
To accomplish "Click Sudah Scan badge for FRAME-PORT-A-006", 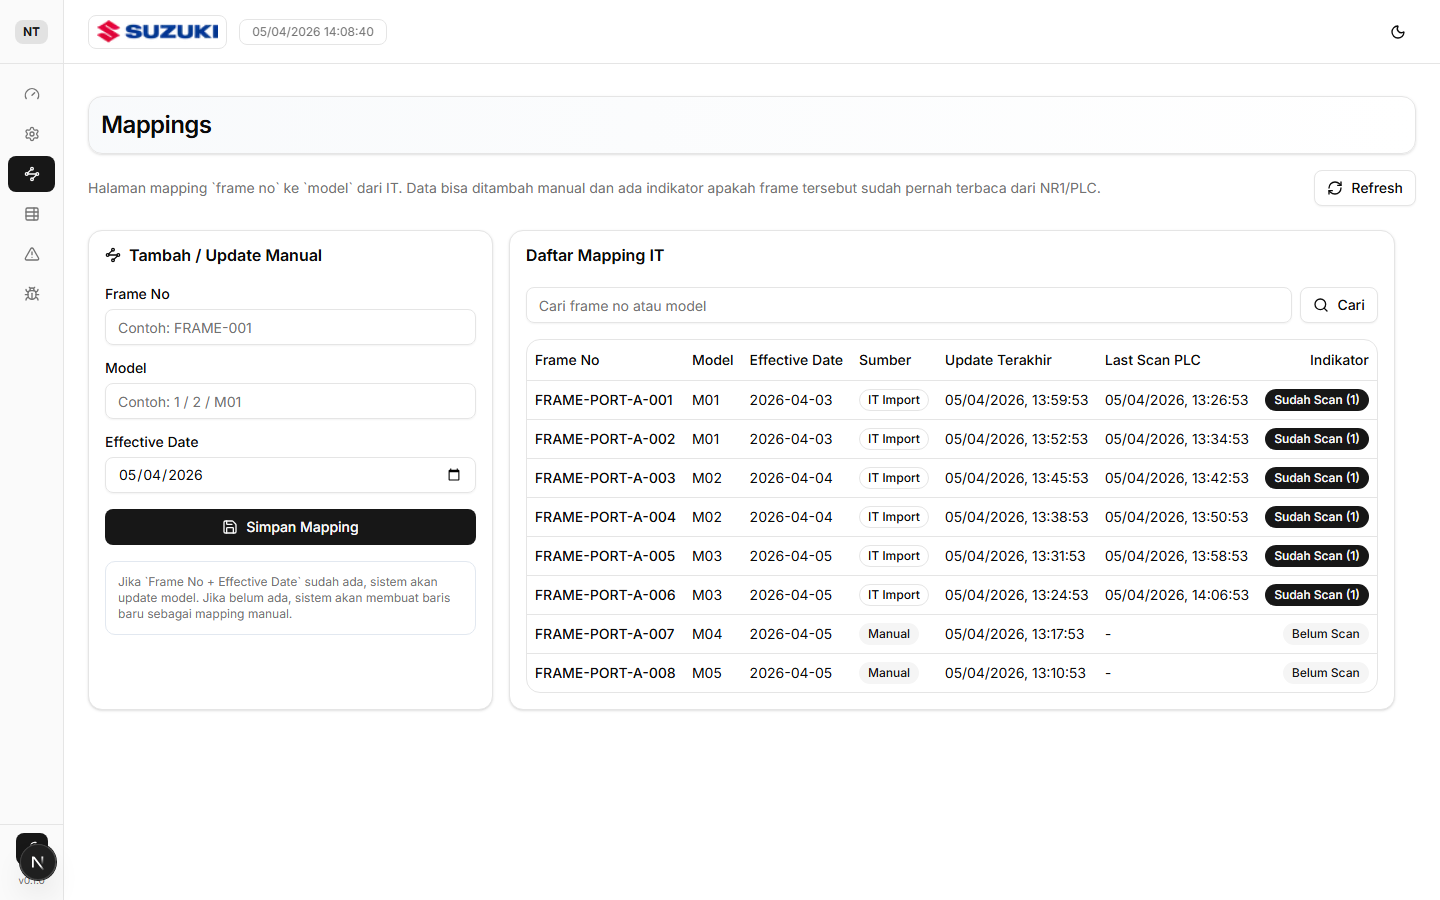I will (1316, 595).
